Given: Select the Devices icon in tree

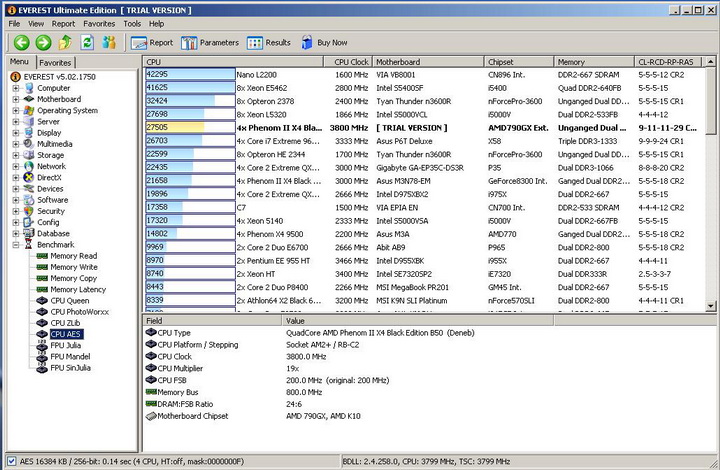Looking at the screenshot, I should [x=29, y=189].
